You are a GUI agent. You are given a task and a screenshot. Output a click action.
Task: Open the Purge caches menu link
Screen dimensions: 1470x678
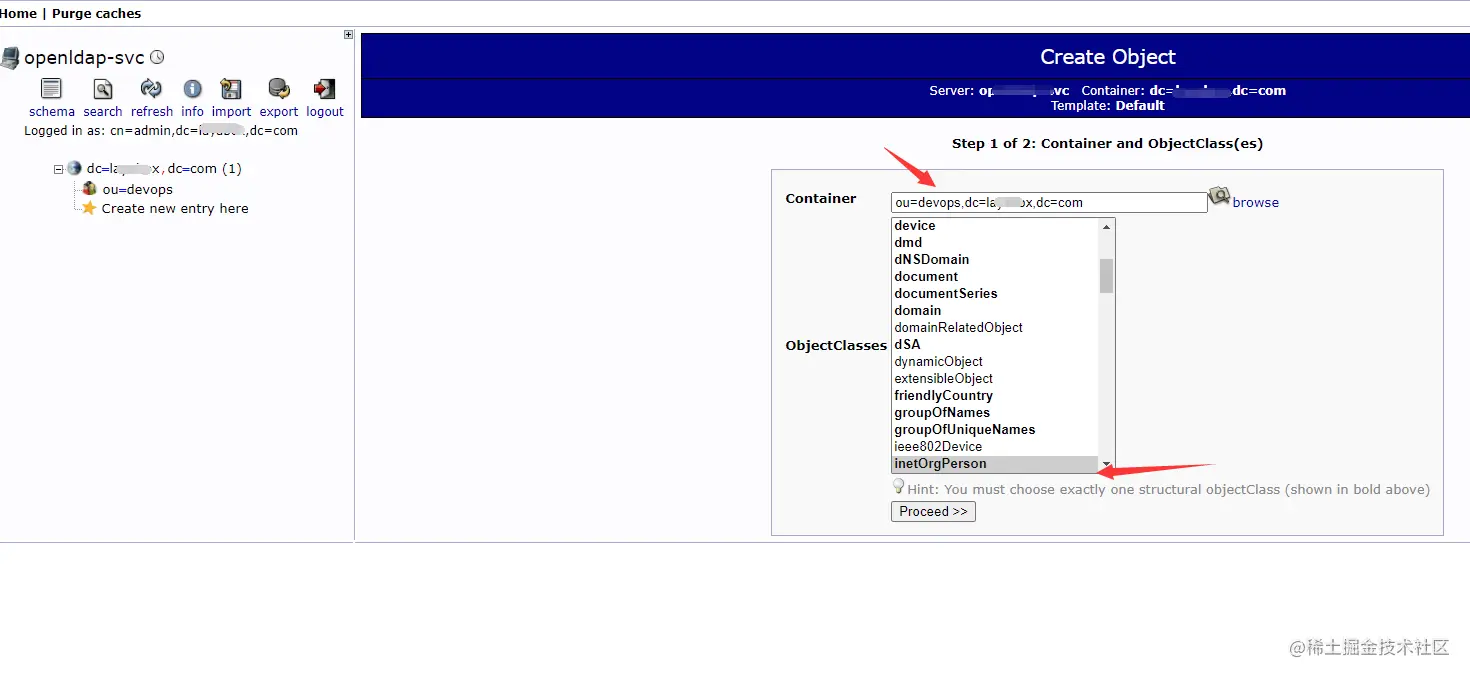96,14
